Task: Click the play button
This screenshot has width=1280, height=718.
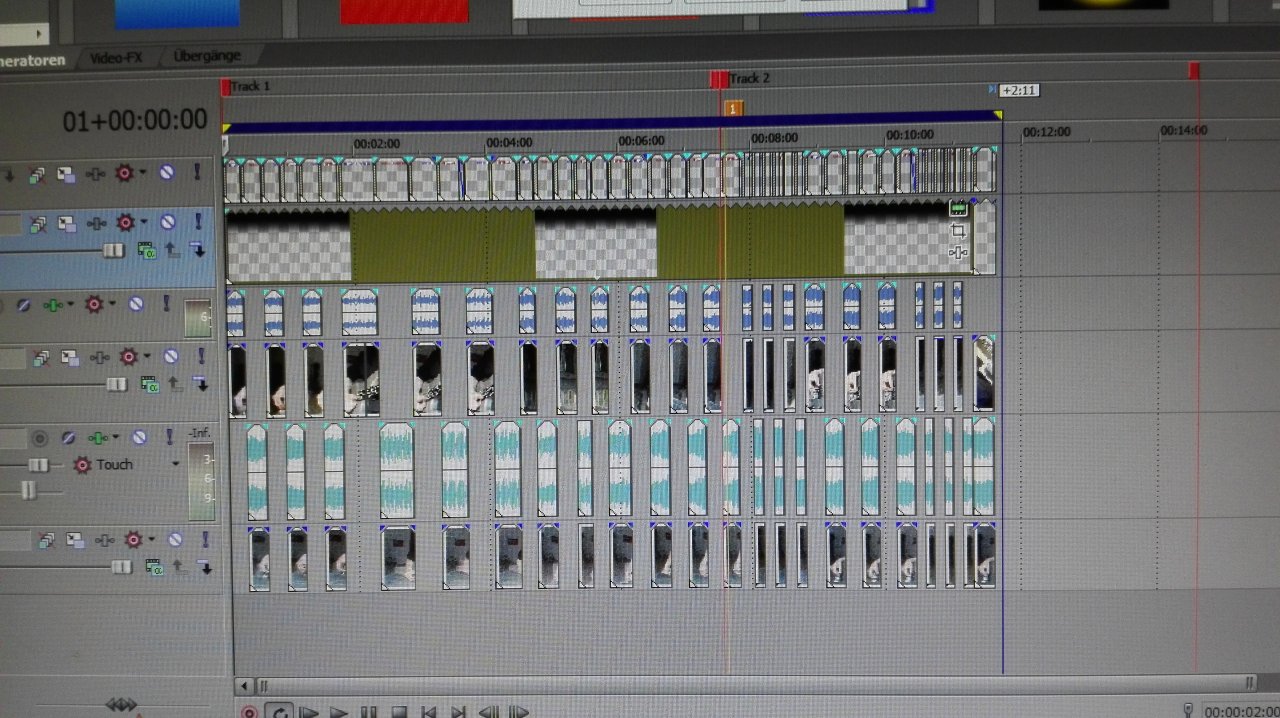Action: coord(339,712)
